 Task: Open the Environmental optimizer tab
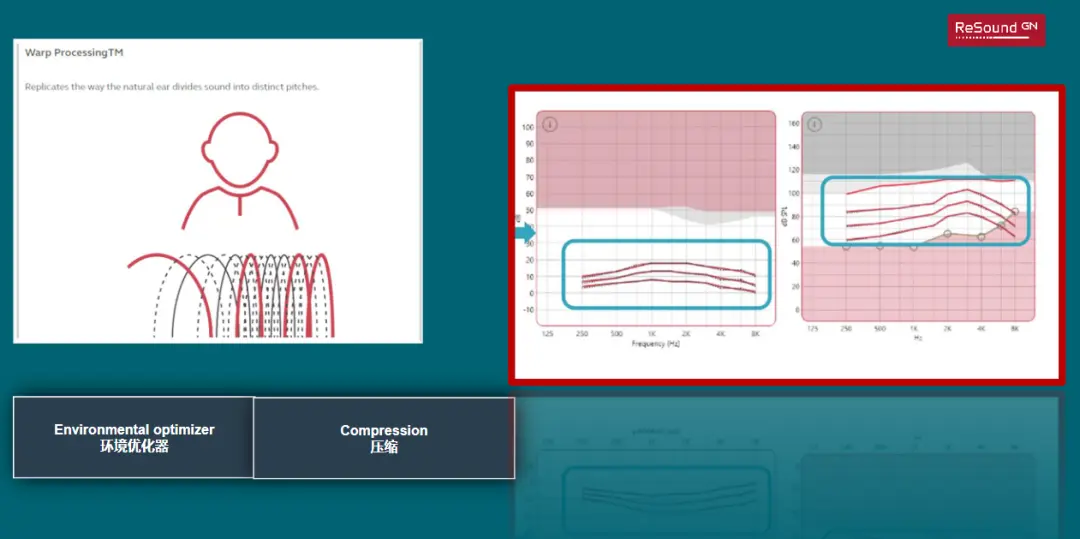(x=134, y=437)
